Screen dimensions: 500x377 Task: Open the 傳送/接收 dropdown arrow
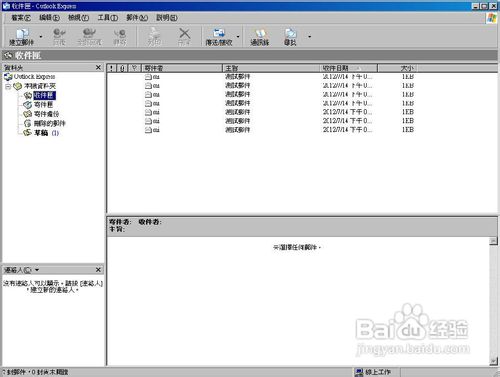coord(238,36)
